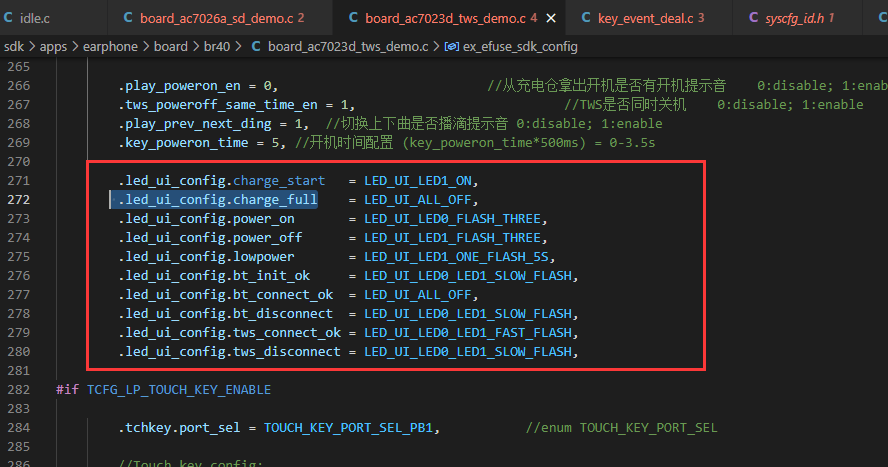The width and height of the screenshot is (888, 467).
Task: Open the br40 breadcrumb folder
Action: (x=217, y=46)
